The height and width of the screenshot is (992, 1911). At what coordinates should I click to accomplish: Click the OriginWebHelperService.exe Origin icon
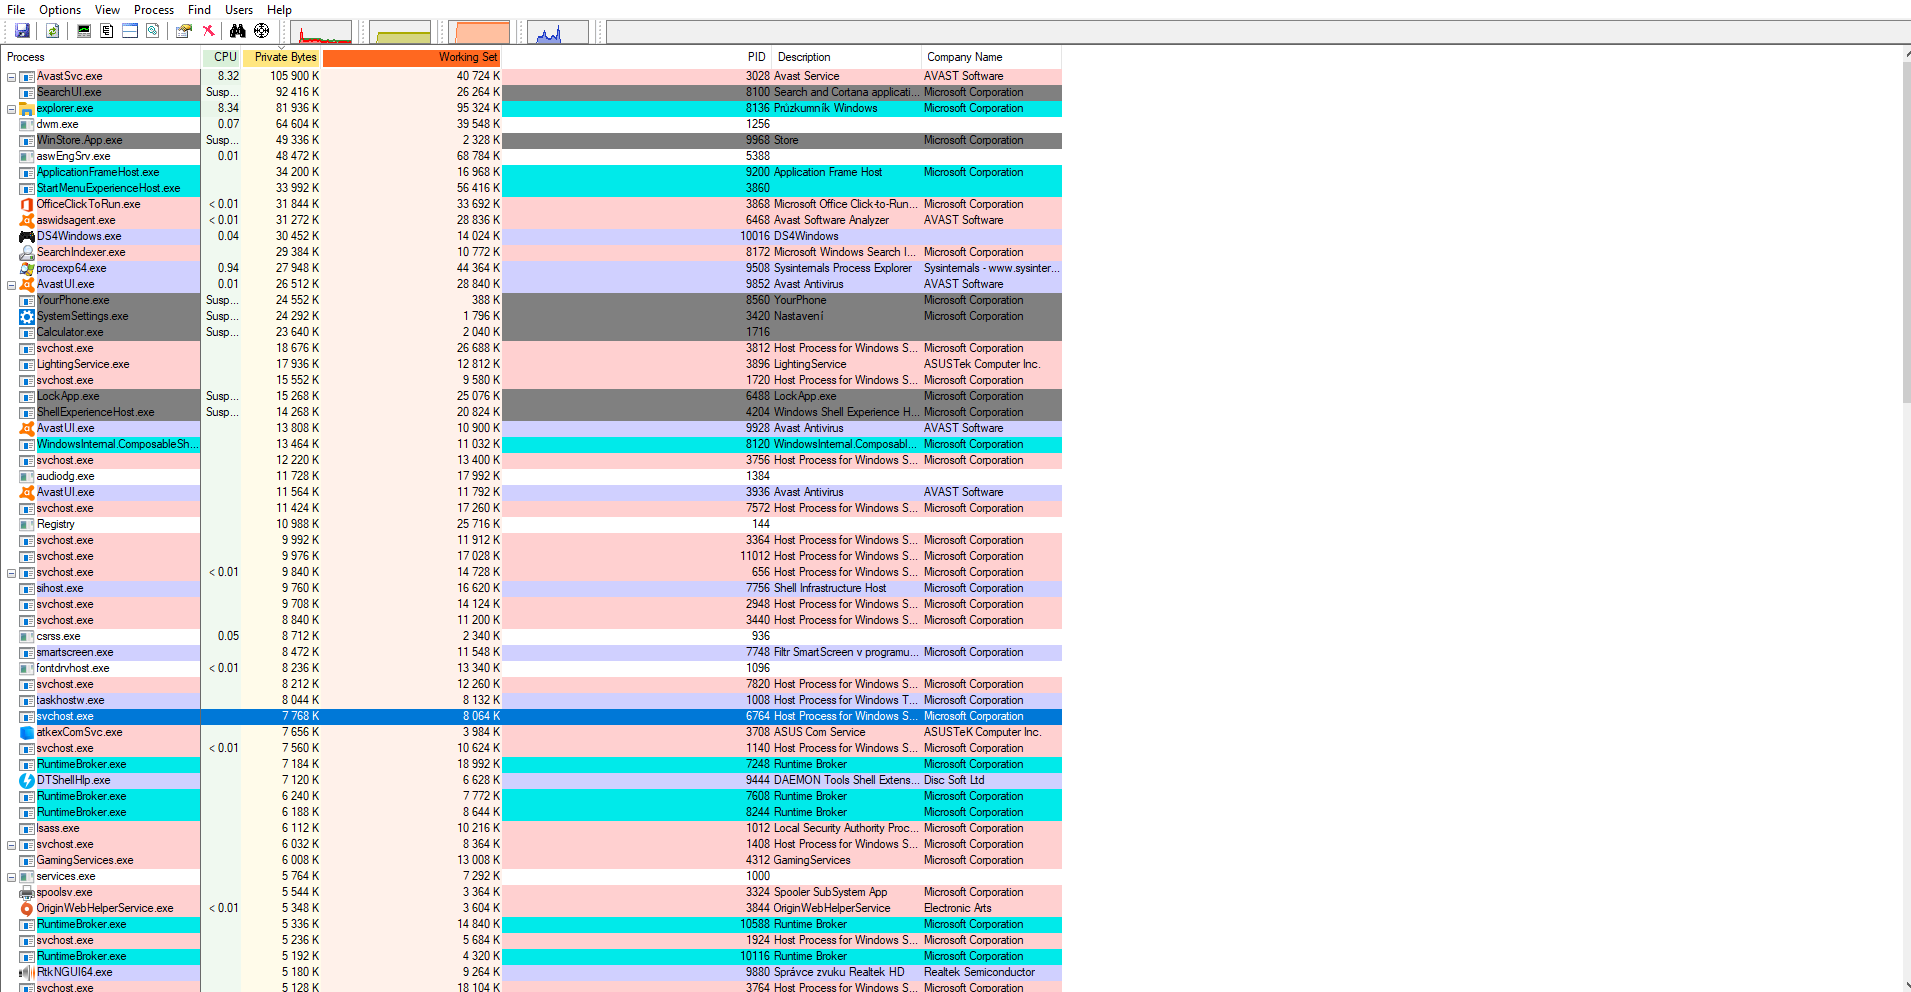pos(27,908)
